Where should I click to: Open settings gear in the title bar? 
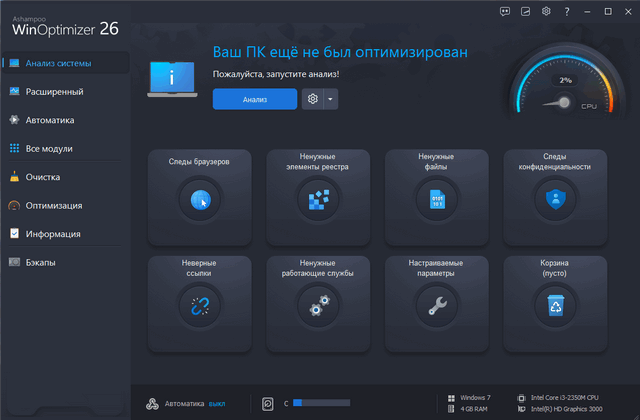546,11
